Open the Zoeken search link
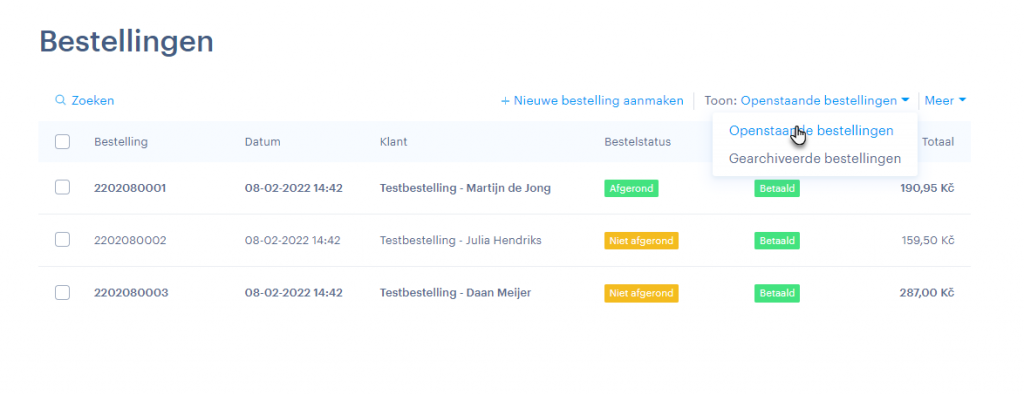The height and width of the screenshot is (395, 1024). 85,101
